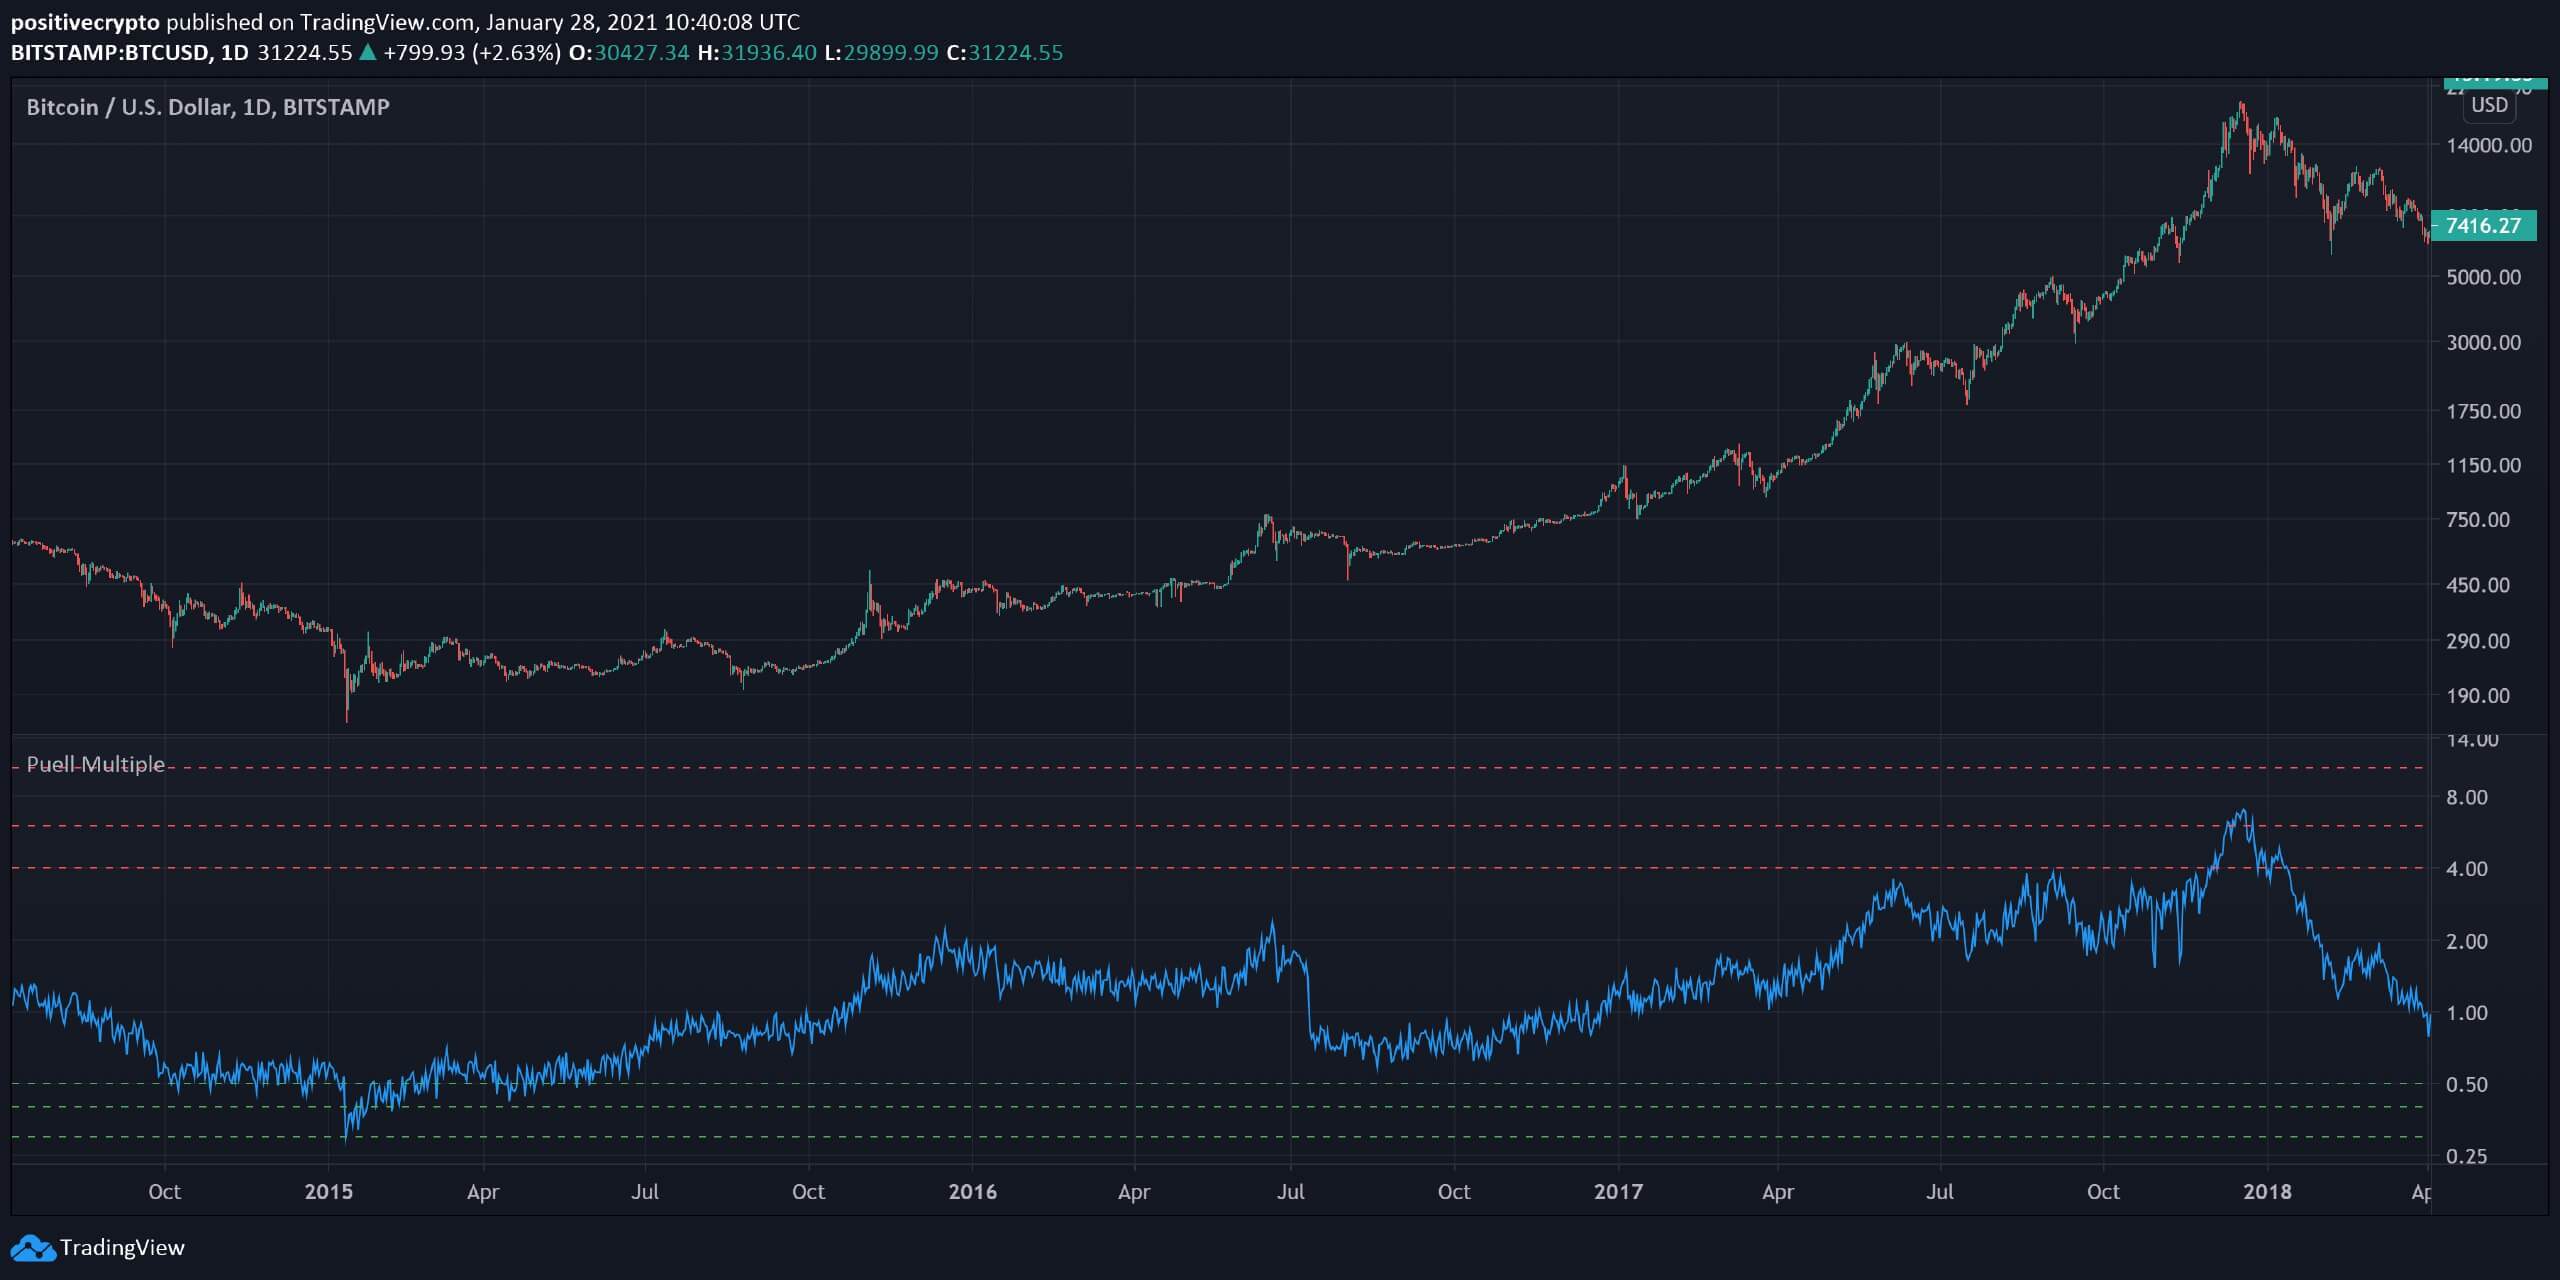
Task: Open the USD currency selector
Action: click(2489, 105)
